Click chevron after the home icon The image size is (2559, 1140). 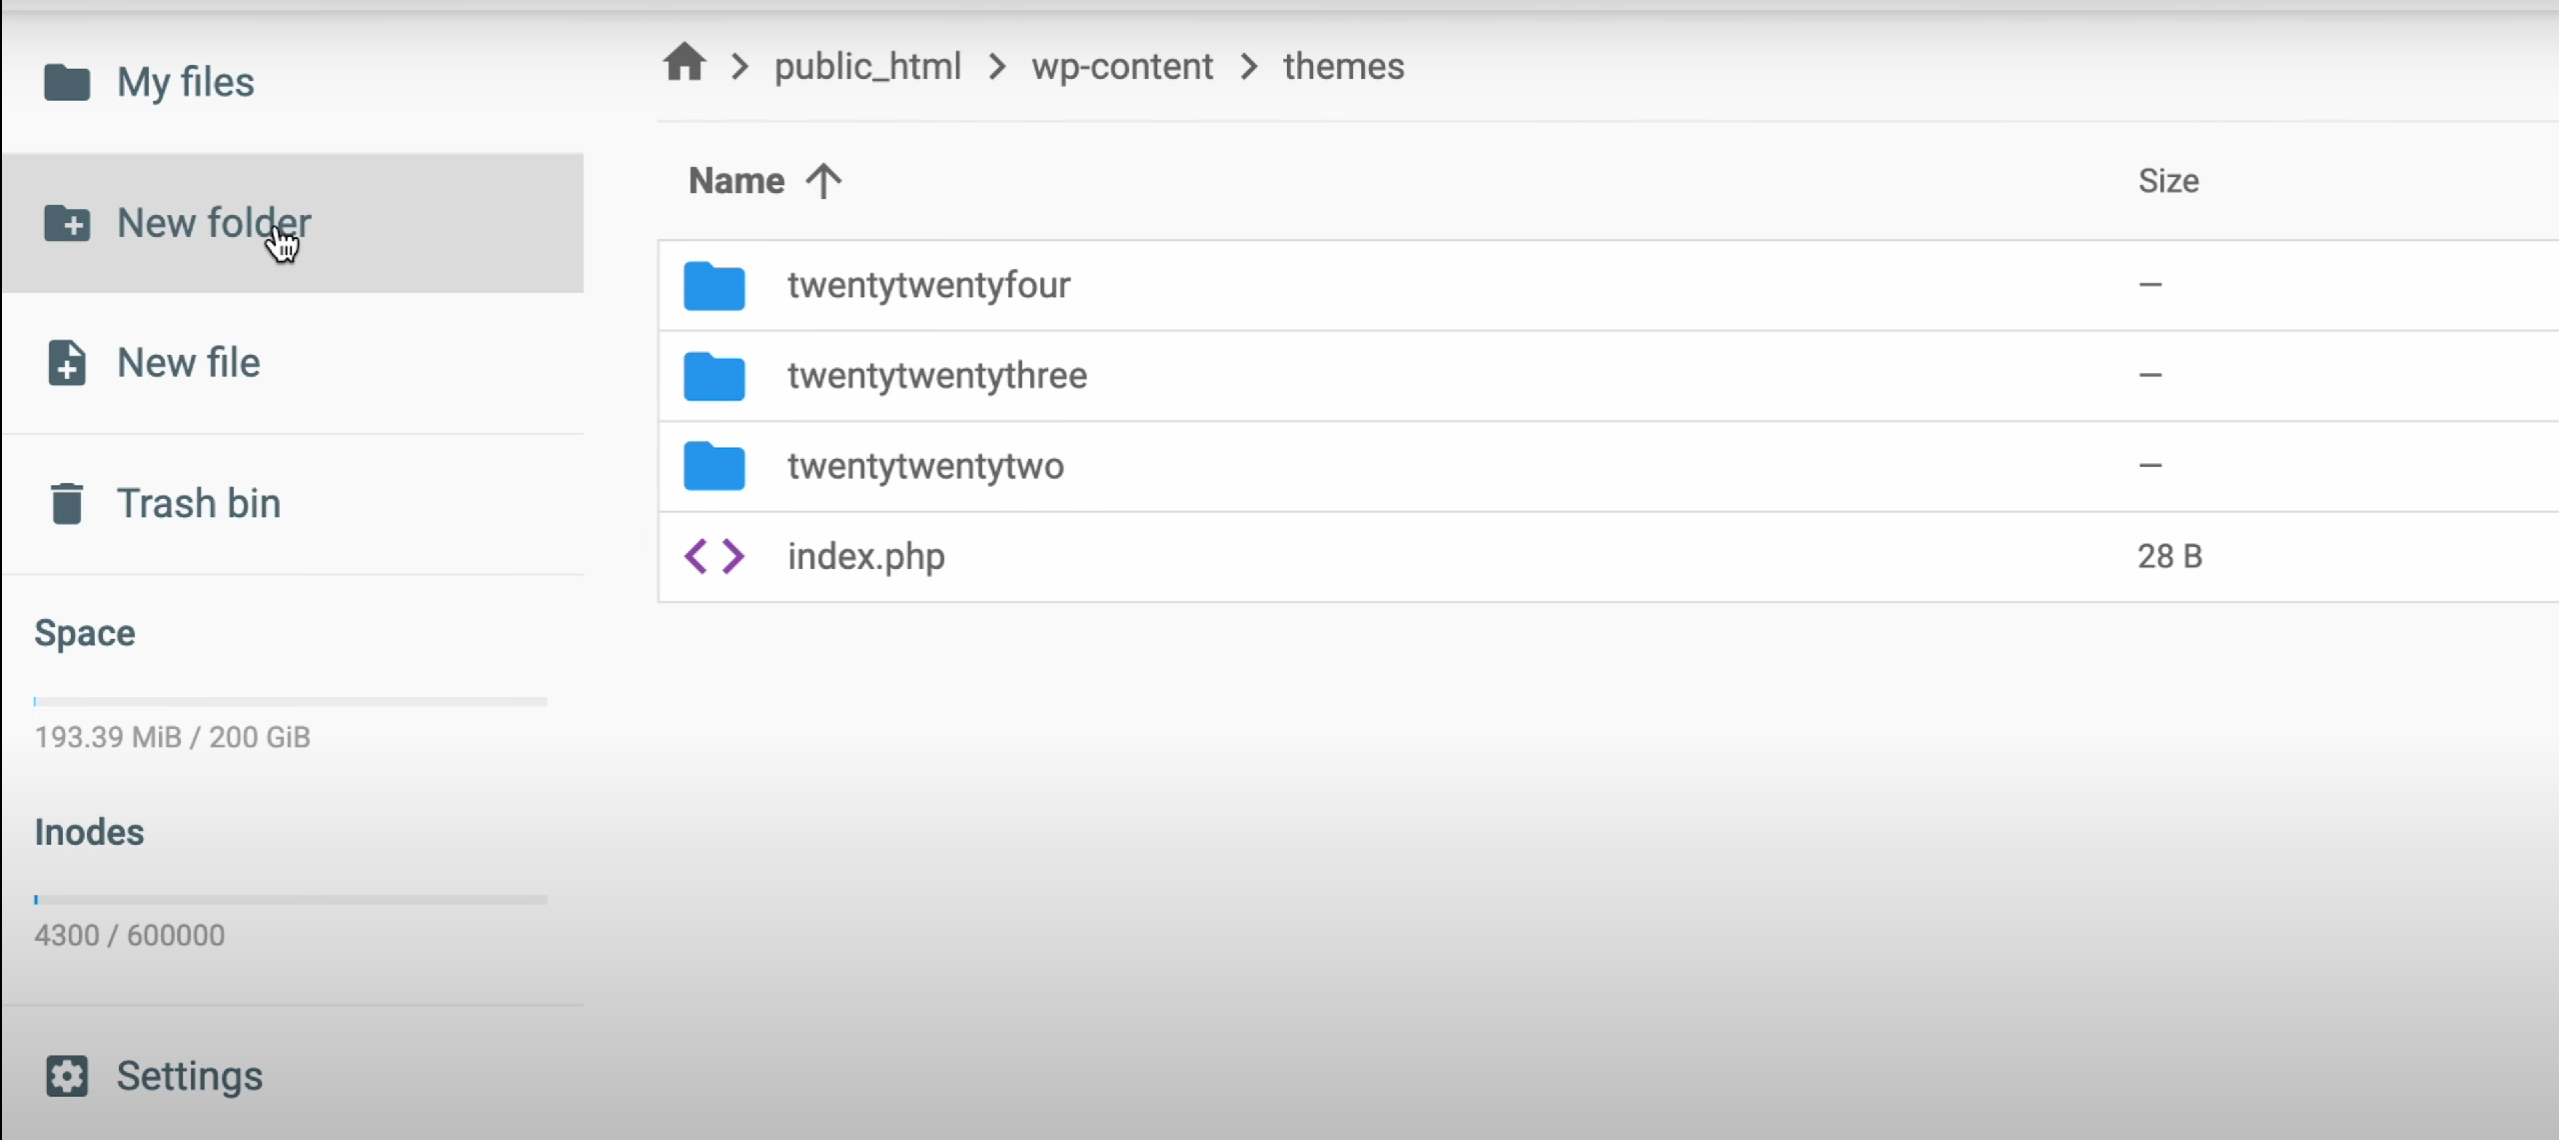point(740,67)
